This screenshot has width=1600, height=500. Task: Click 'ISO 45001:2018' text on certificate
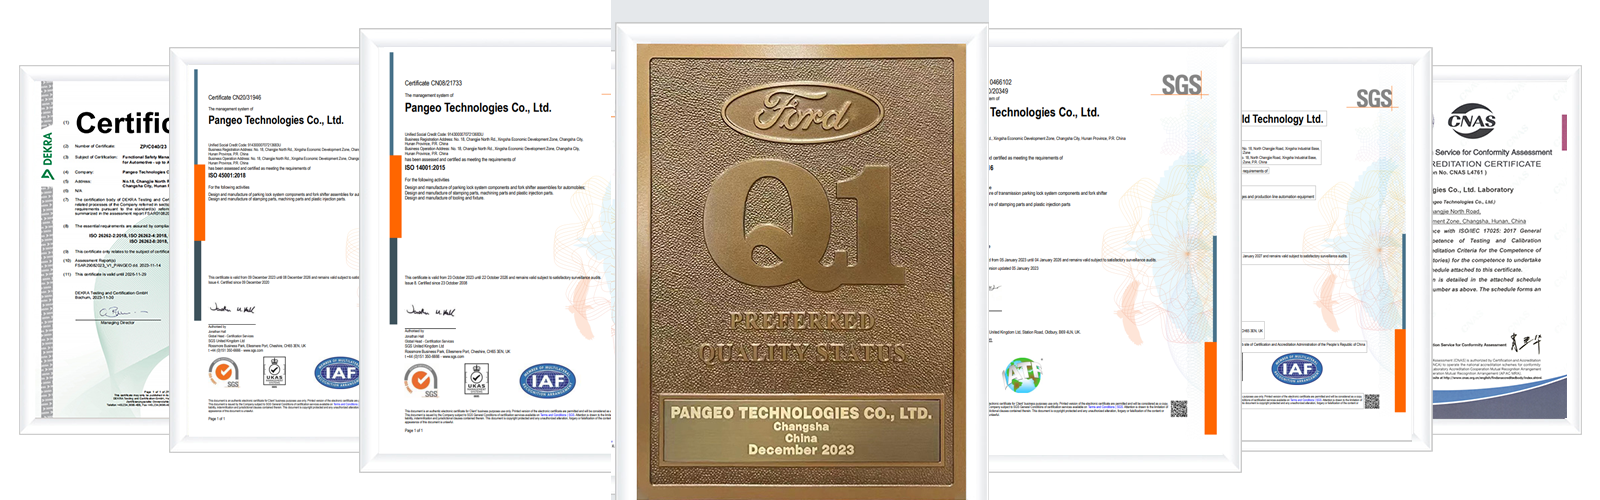point(227,175)
